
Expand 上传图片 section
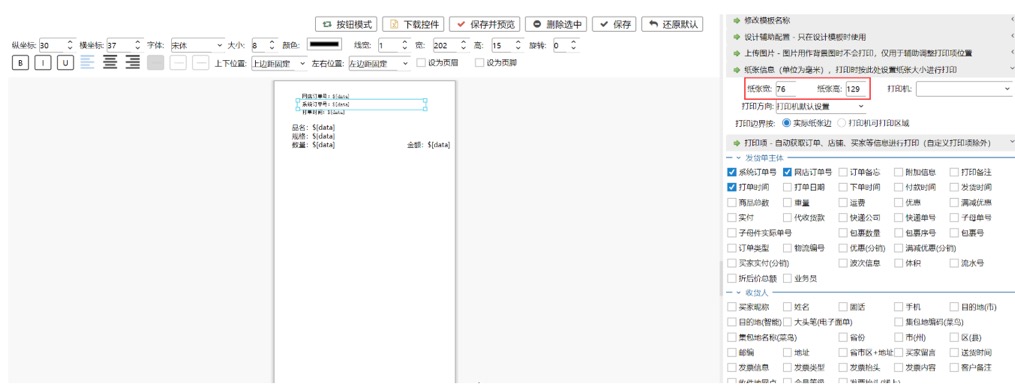tap(871, 53)
